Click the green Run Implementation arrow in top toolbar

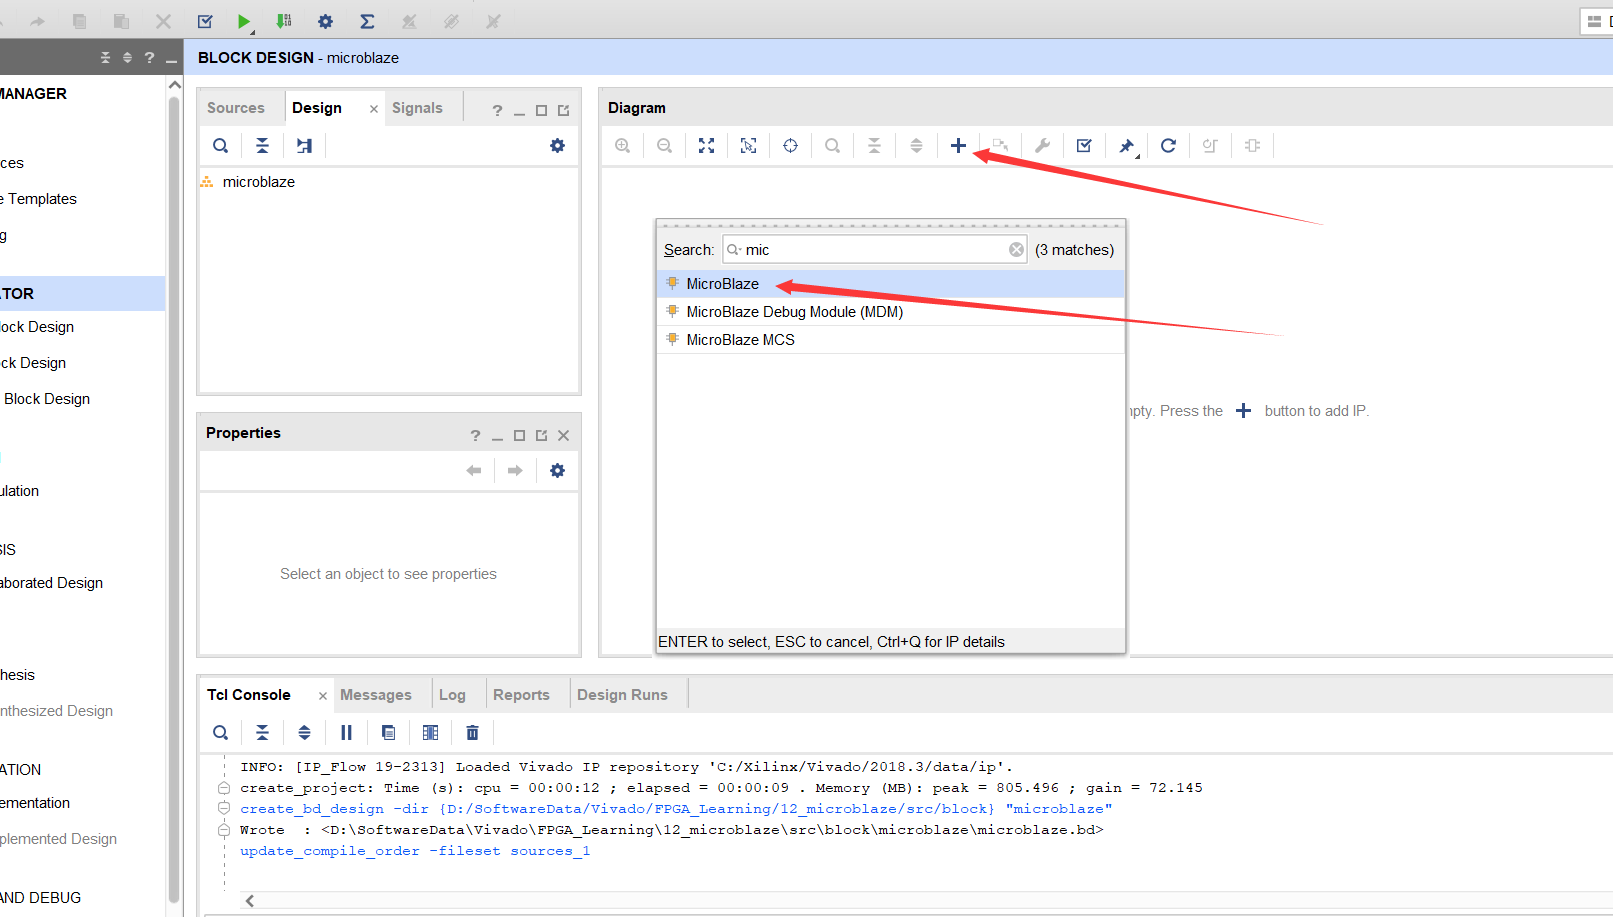click(243, 21)
